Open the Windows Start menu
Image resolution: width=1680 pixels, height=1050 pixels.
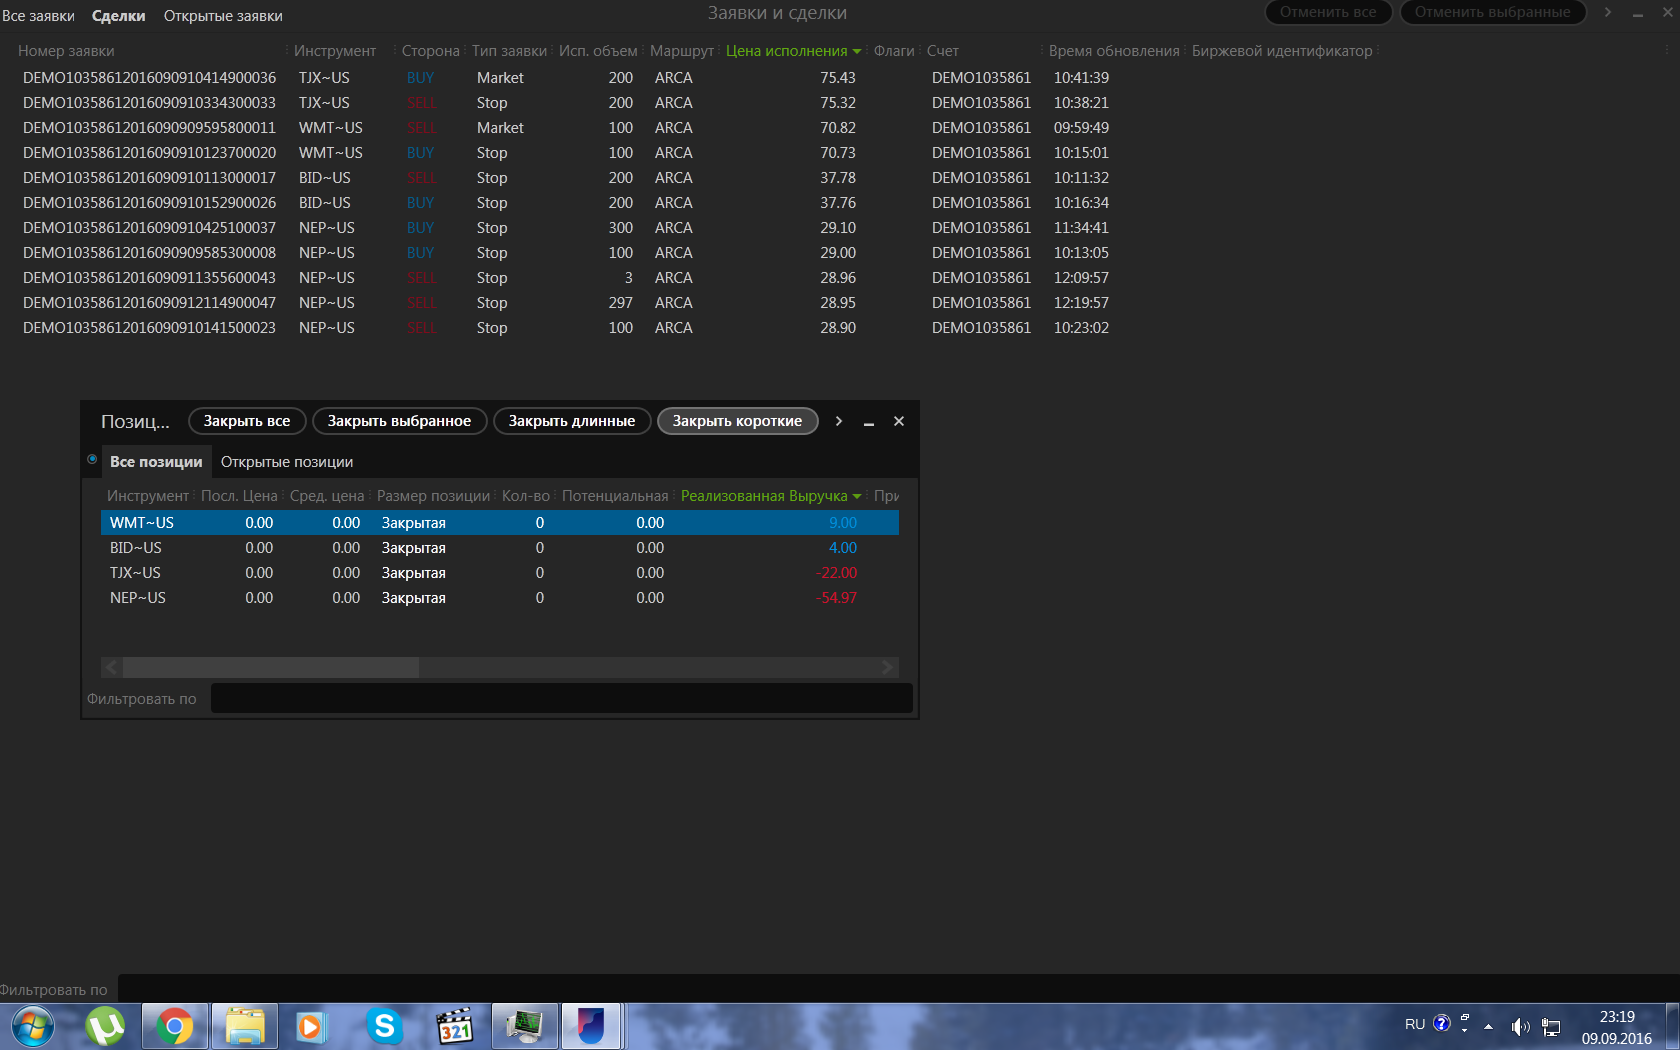tap(32, 1027)
